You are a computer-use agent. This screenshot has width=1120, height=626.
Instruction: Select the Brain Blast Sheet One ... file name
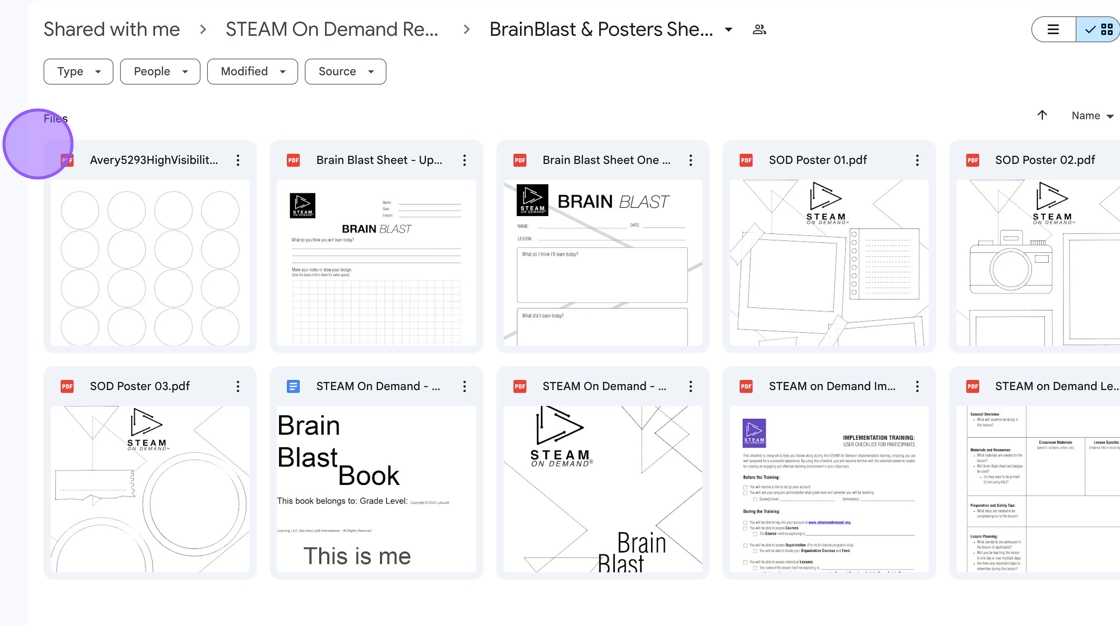[x=606, y=160]
